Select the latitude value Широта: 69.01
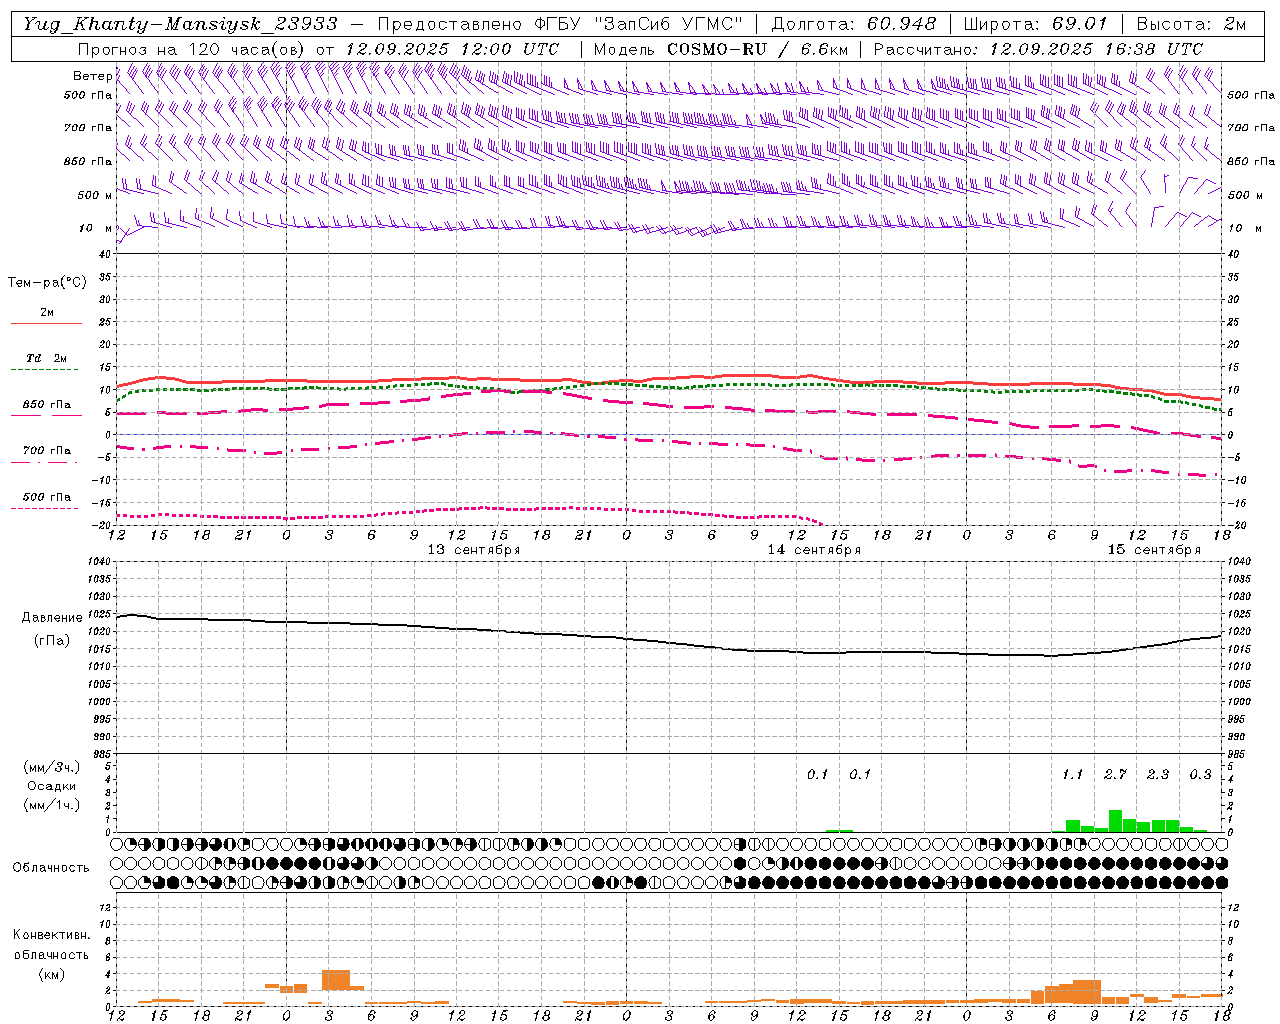Screen dimensions: 1280x1024 pyautogui.click(x=1038, y=23)
